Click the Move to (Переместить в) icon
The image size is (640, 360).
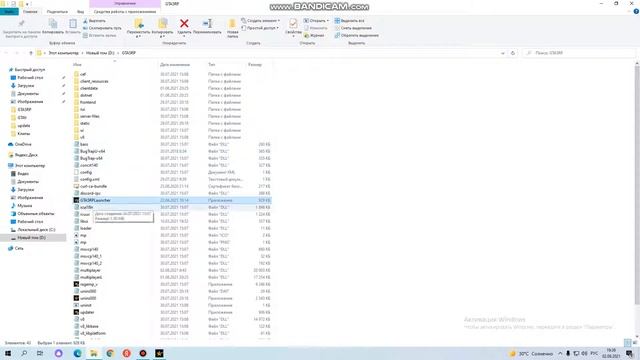139,24
